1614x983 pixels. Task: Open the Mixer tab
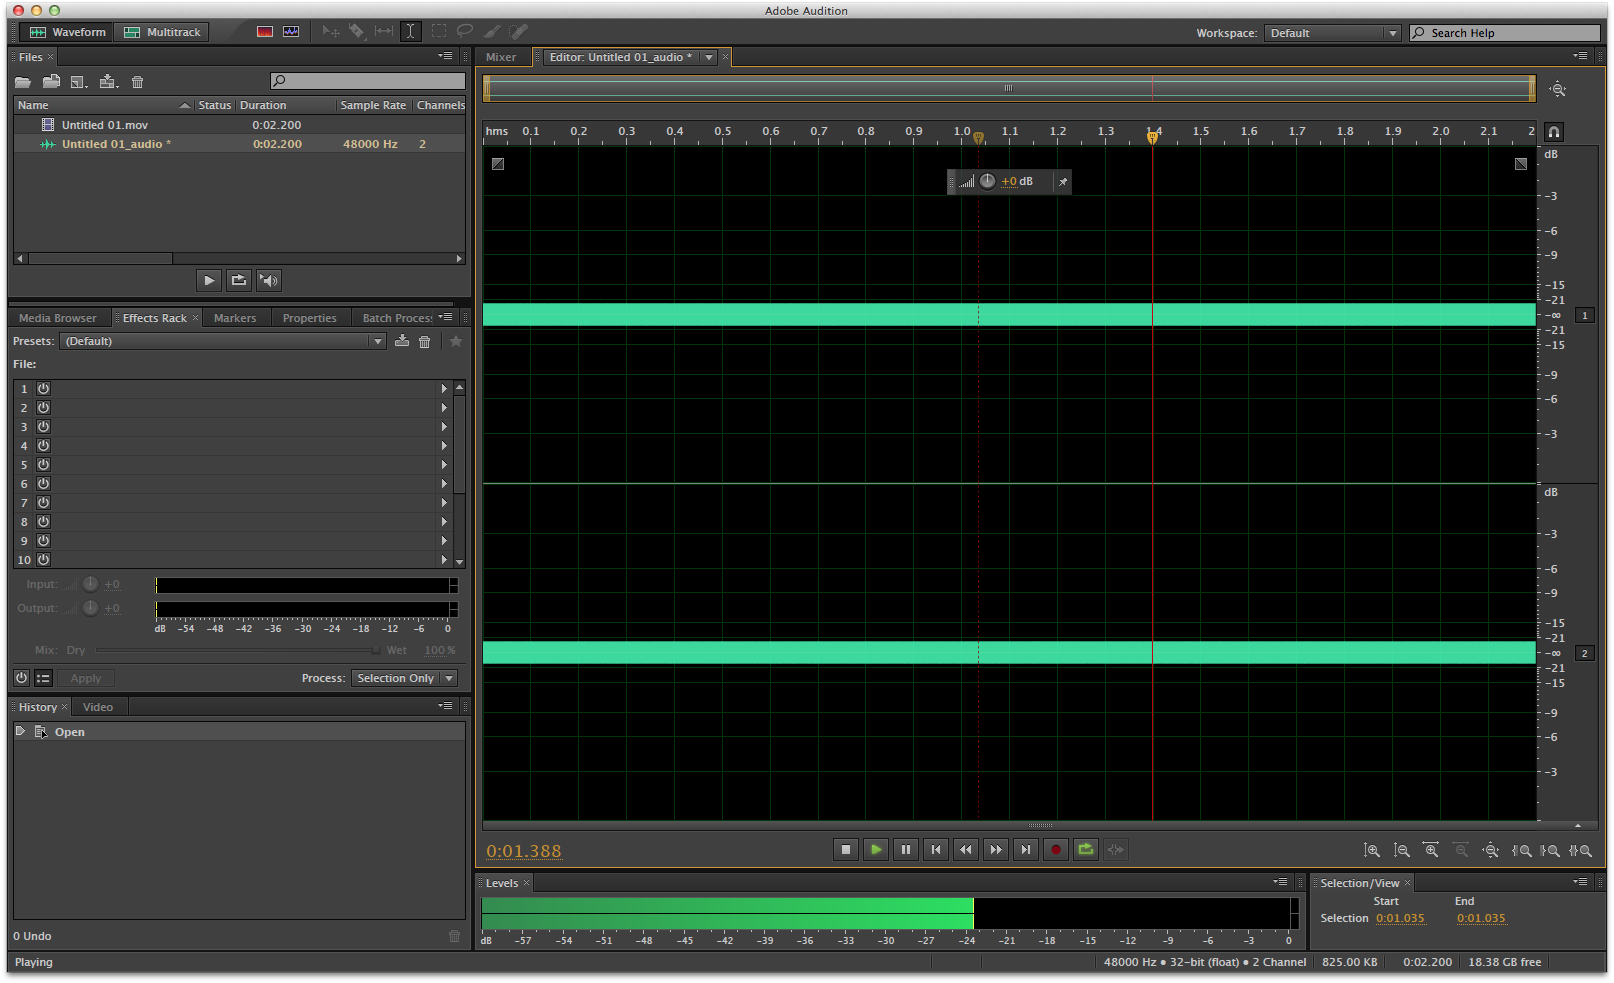(501, 57)
